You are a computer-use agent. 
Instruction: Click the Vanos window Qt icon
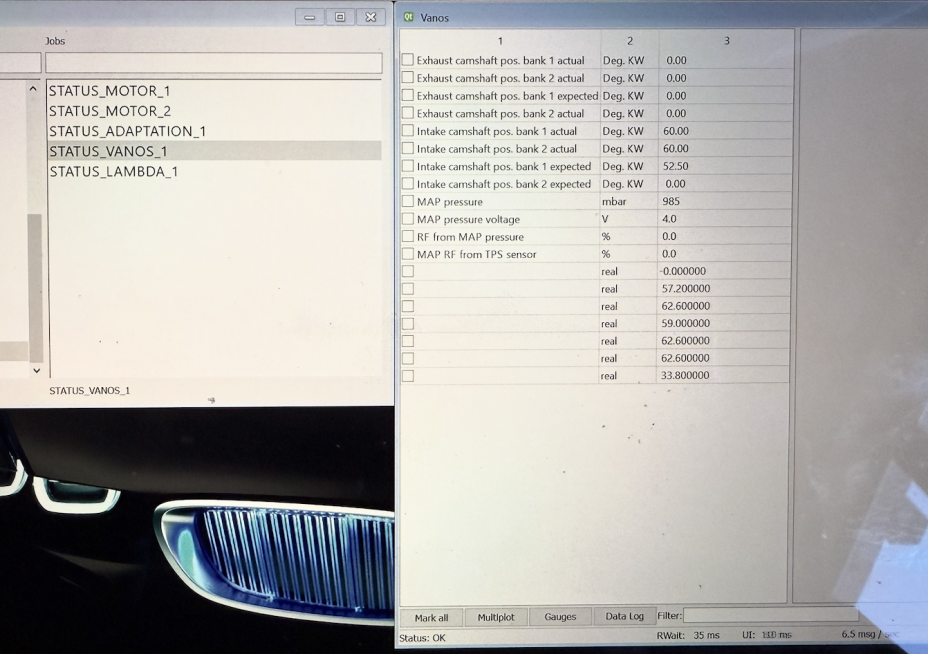(409, 17)
